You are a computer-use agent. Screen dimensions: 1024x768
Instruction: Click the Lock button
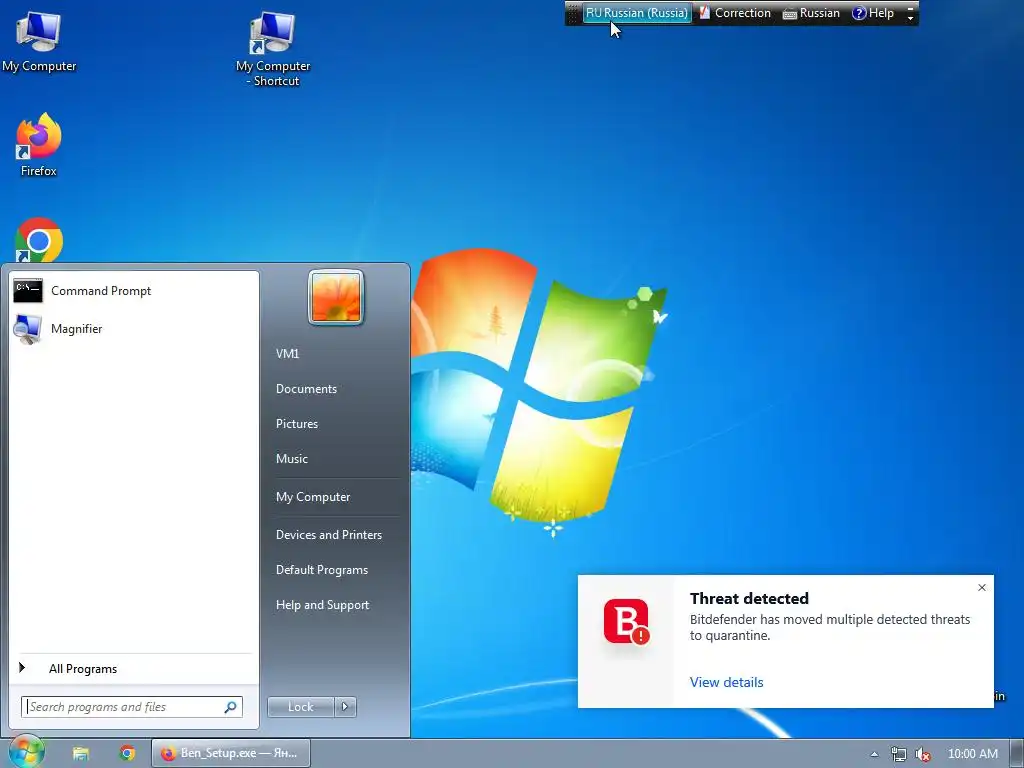[x=300, y=707]
